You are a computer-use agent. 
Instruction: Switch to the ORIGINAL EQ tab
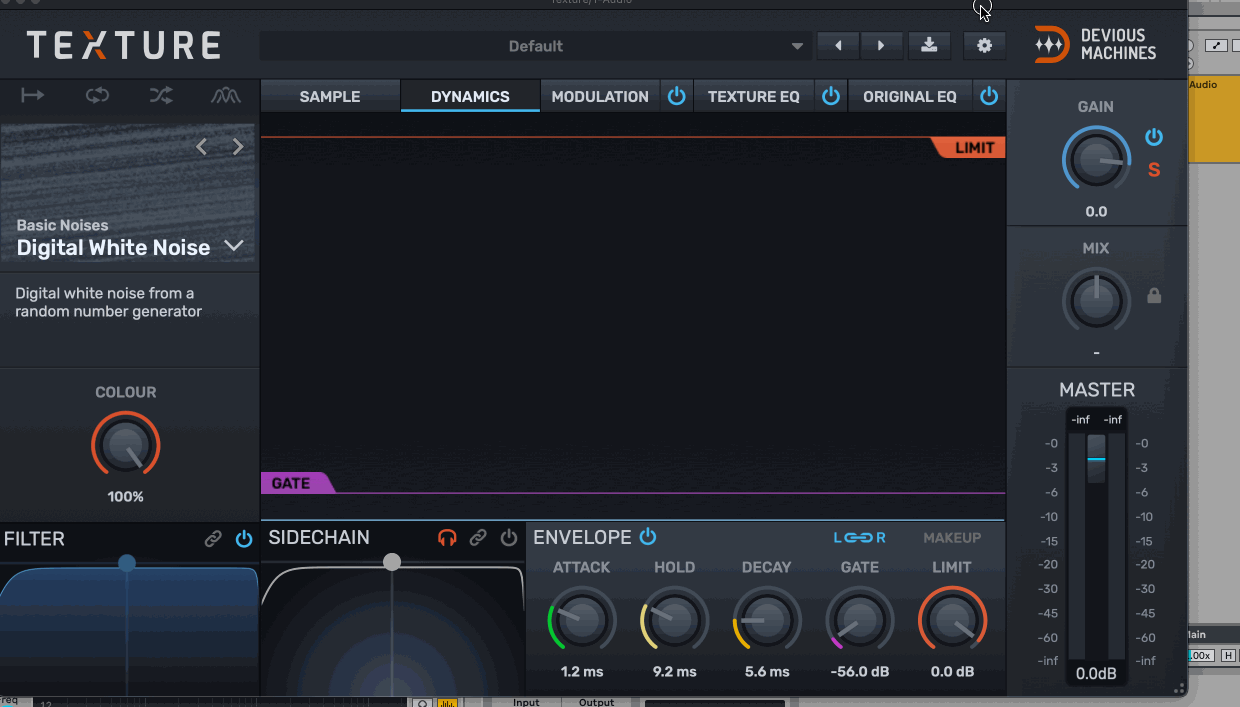point(910,96)
